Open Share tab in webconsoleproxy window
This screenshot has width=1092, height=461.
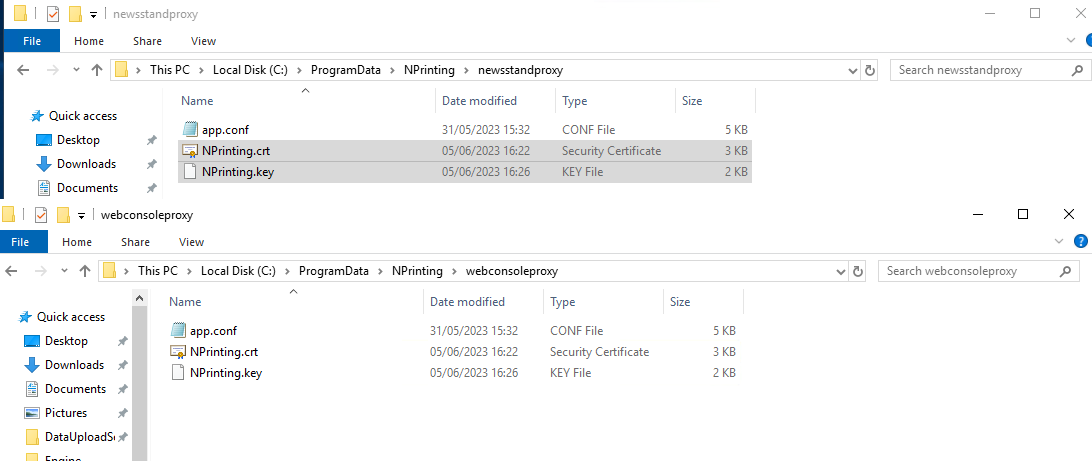135,242
